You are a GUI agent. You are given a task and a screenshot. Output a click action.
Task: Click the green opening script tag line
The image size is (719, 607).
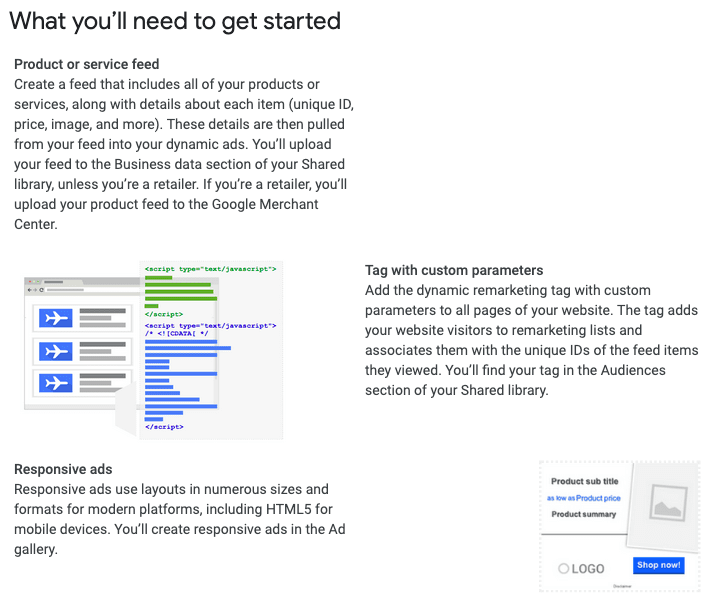pyautogui.click(x=210, y=269)
